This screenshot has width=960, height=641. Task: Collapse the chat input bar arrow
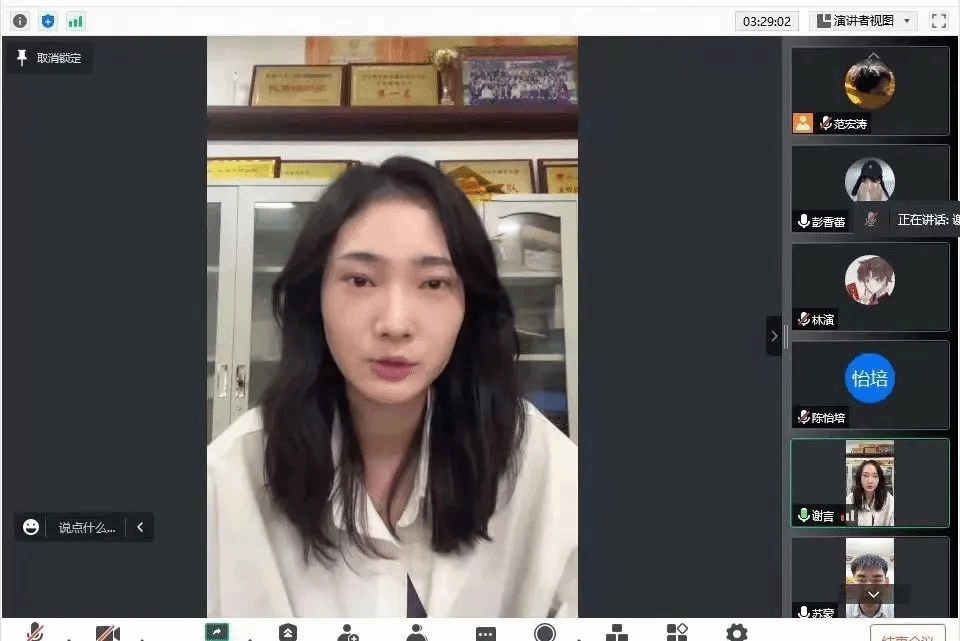[x=140, y=527]
